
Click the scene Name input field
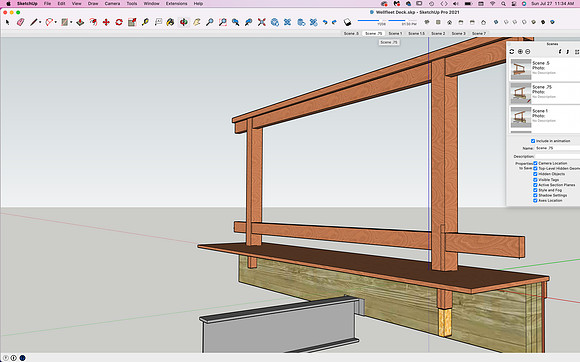pos(557,148)
